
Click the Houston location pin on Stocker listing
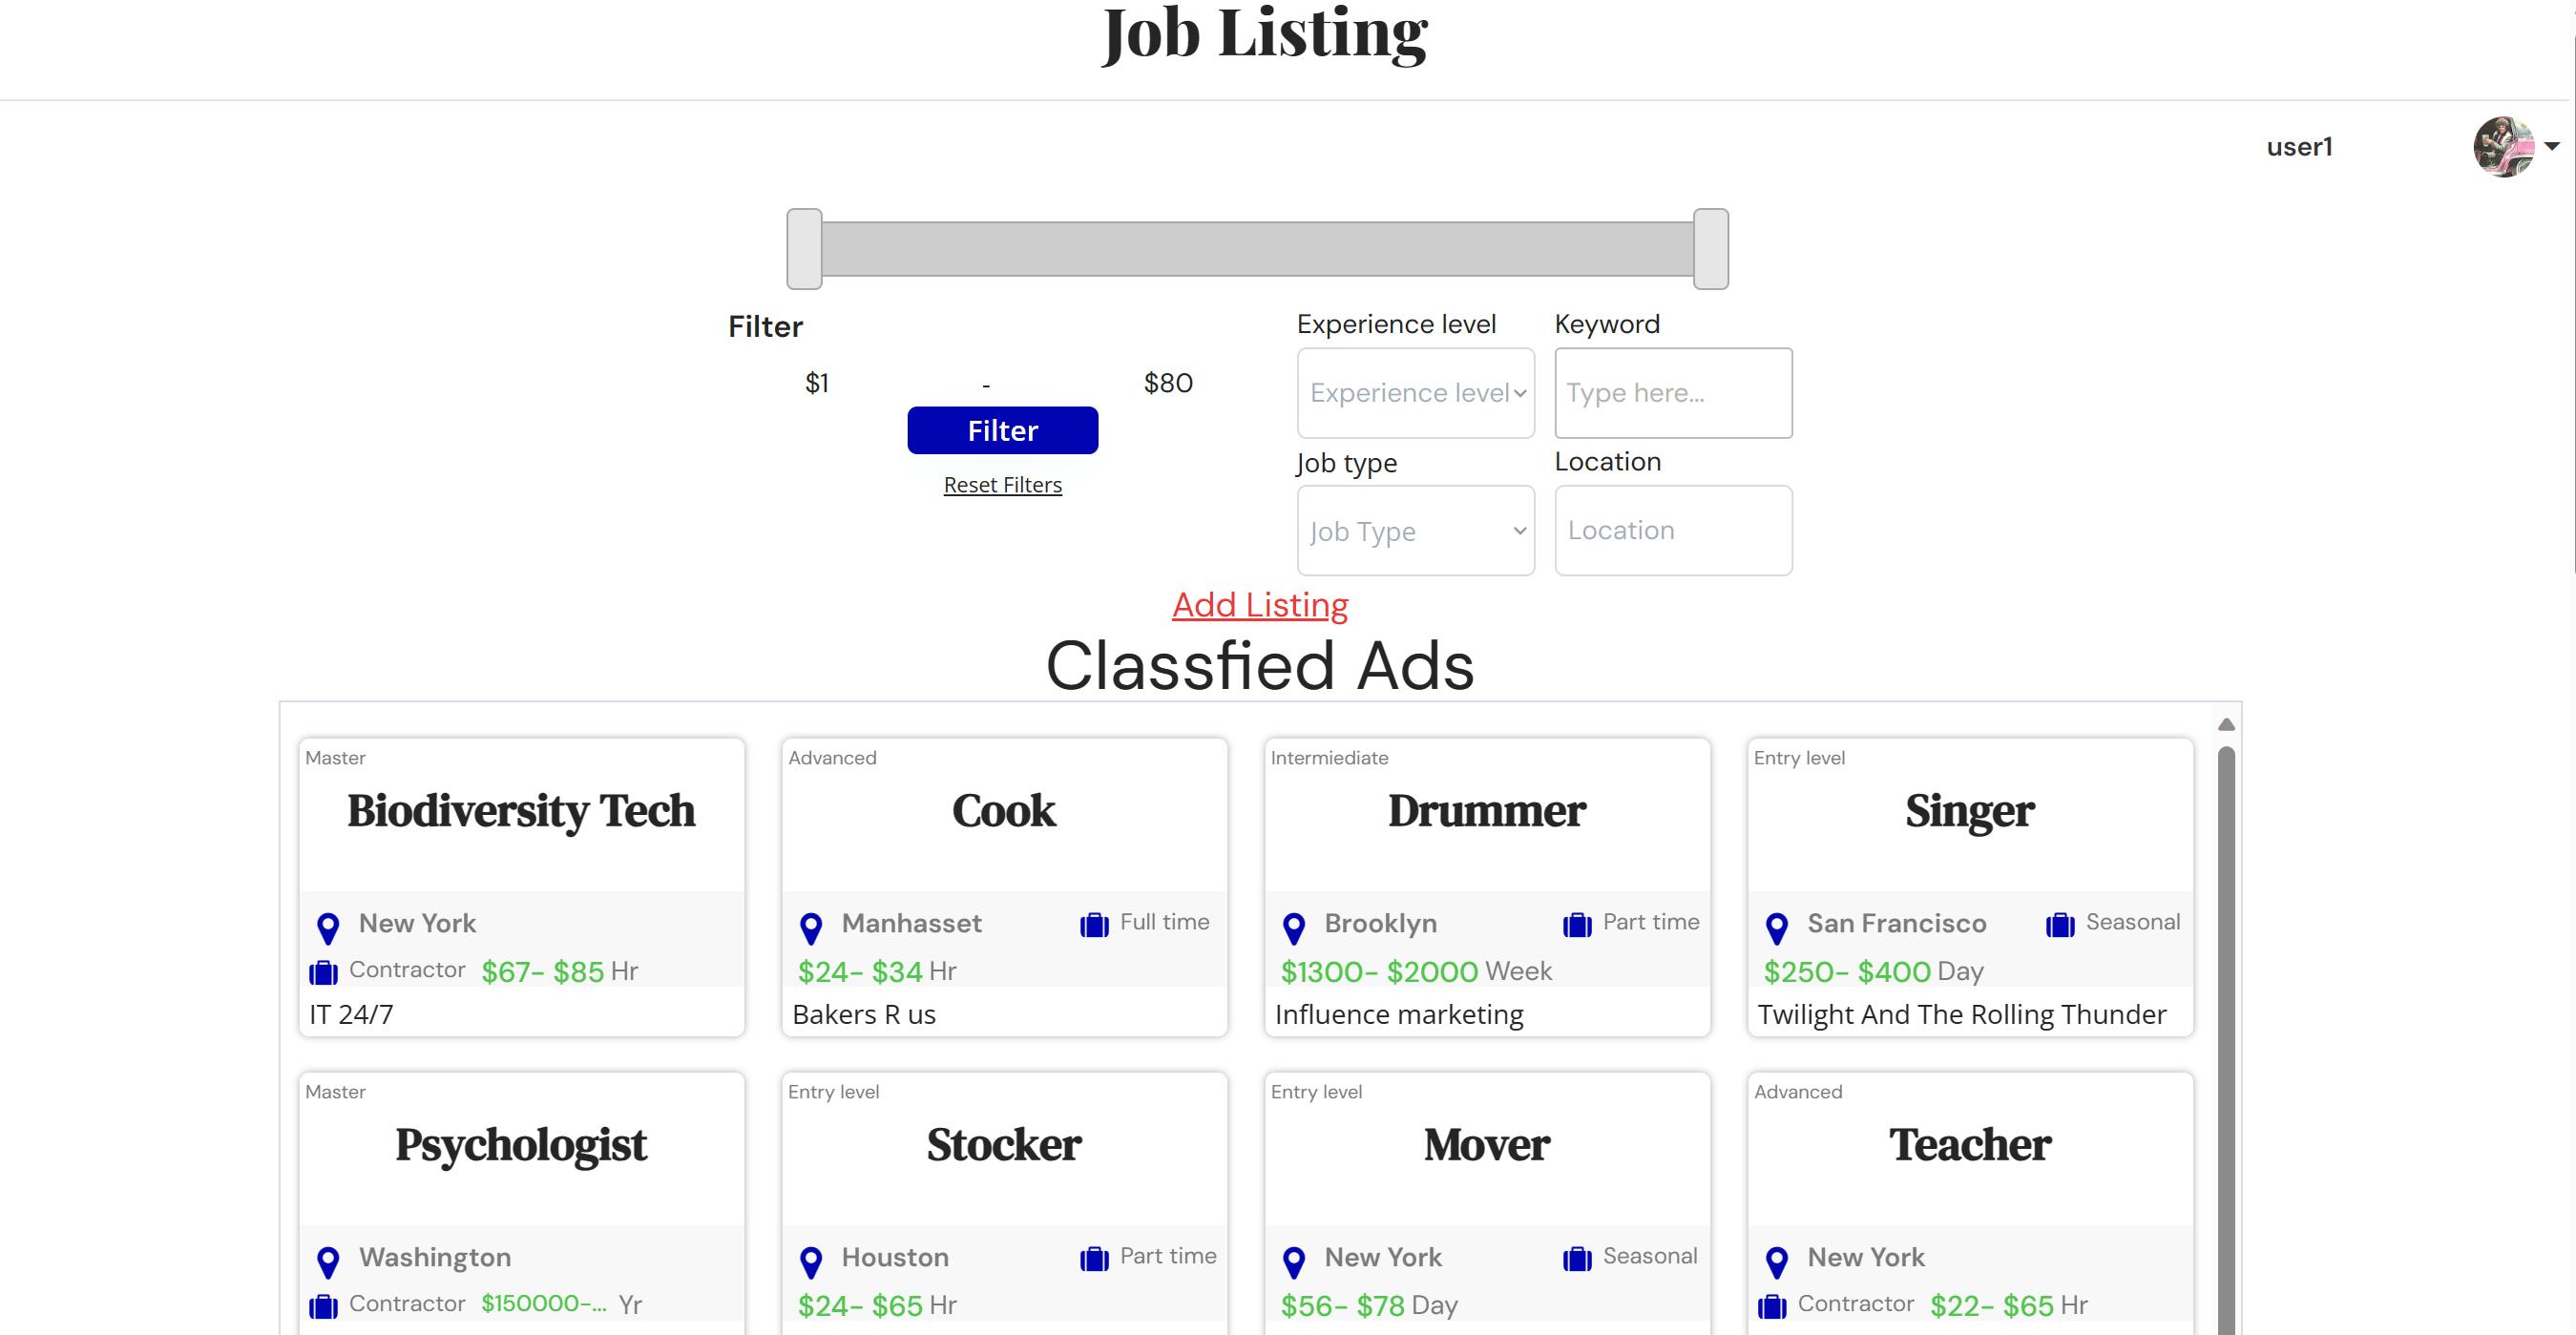[x=813, y=1261]
